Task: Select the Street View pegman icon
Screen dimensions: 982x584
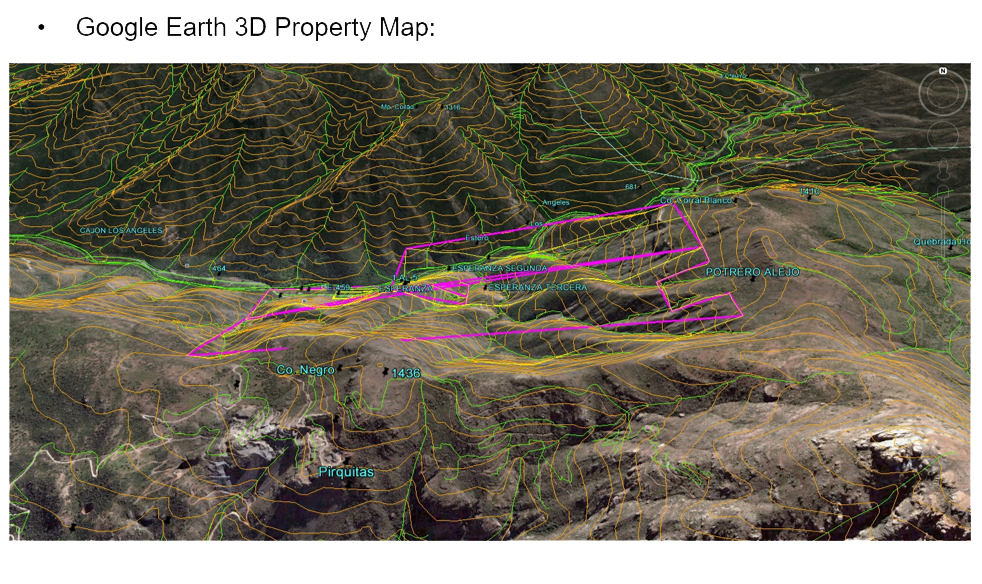Action: pyautogui.click(x=943, y=168)
